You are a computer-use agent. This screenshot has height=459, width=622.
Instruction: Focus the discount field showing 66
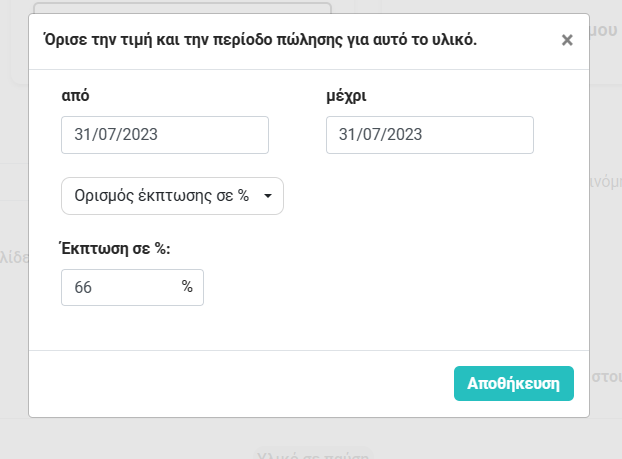118,287
